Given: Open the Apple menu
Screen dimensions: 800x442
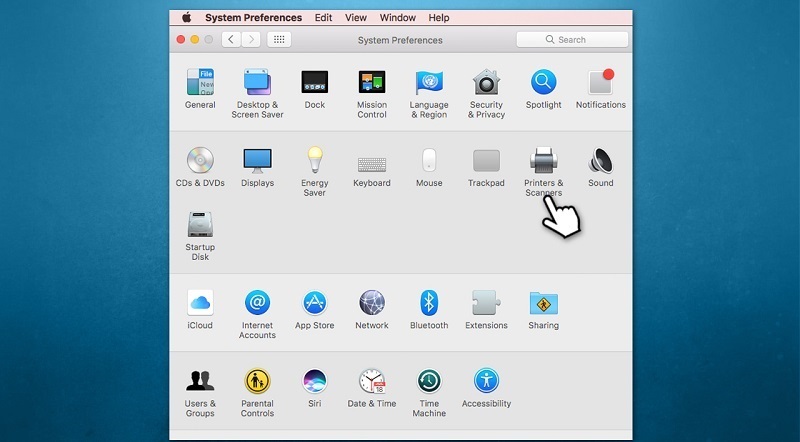Looking at the screenshot, I should 187,17.
